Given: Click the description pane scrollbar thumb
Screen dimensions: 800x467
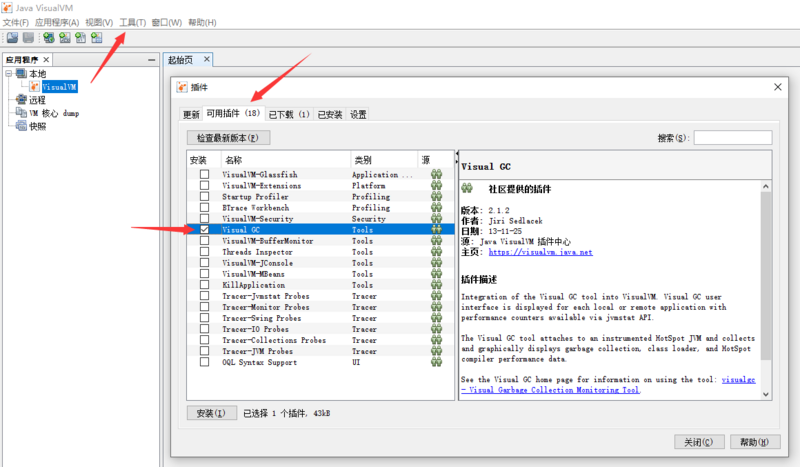Looking at the screenshot, I should click(766, 276).
